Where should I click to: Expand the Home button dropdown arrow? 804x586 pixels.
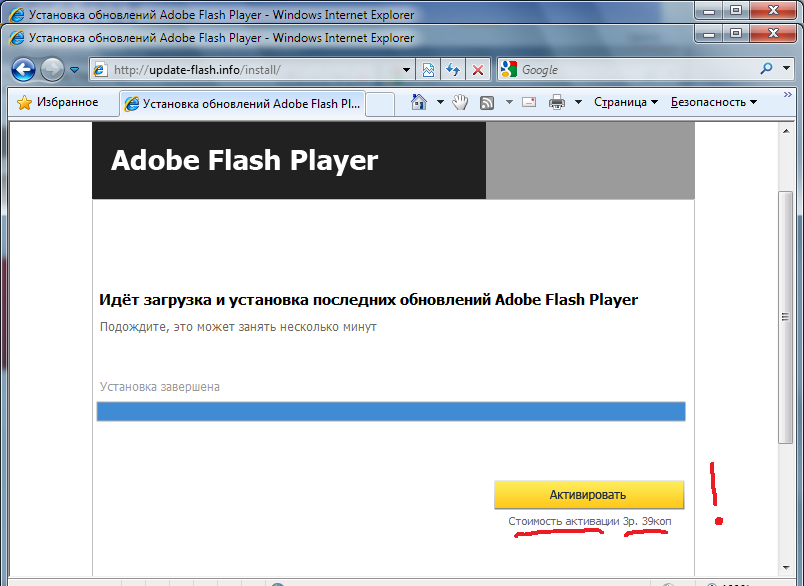coord(440,102)
